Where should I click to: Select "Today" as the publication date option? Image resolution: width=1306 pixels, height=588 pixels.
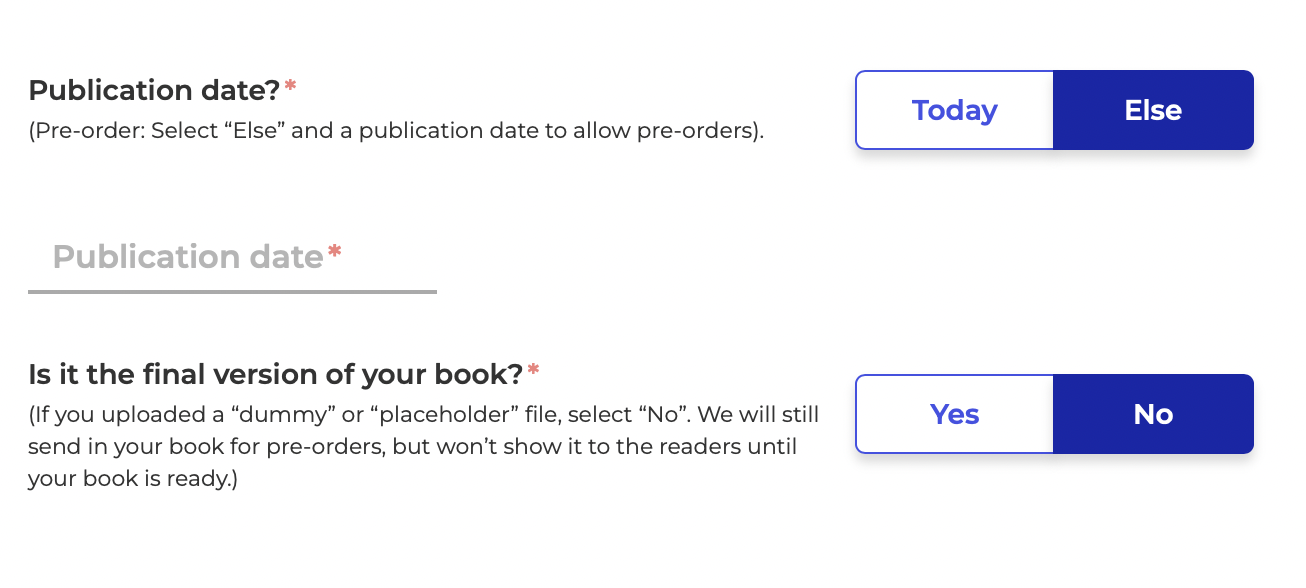954,110
